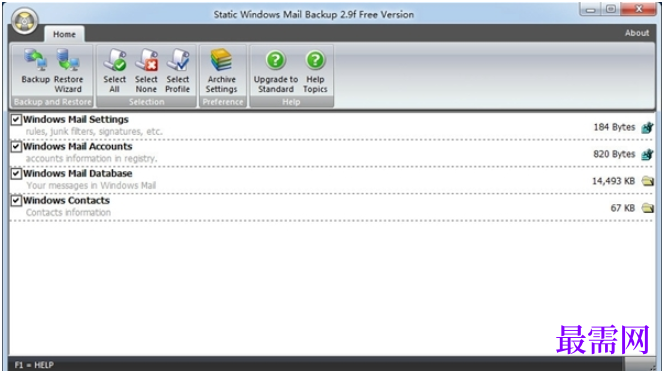Click the Help group label
Screen dimensions: 668x371
point(291,102)
